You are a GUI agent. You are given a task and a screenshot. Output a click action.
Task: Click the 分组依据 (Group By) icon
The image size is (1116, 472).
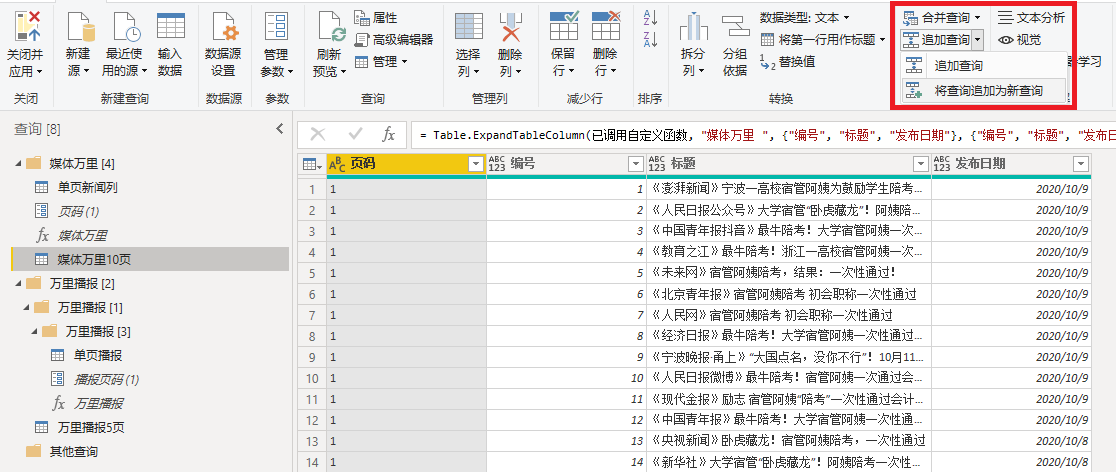[x=735, y=30]
